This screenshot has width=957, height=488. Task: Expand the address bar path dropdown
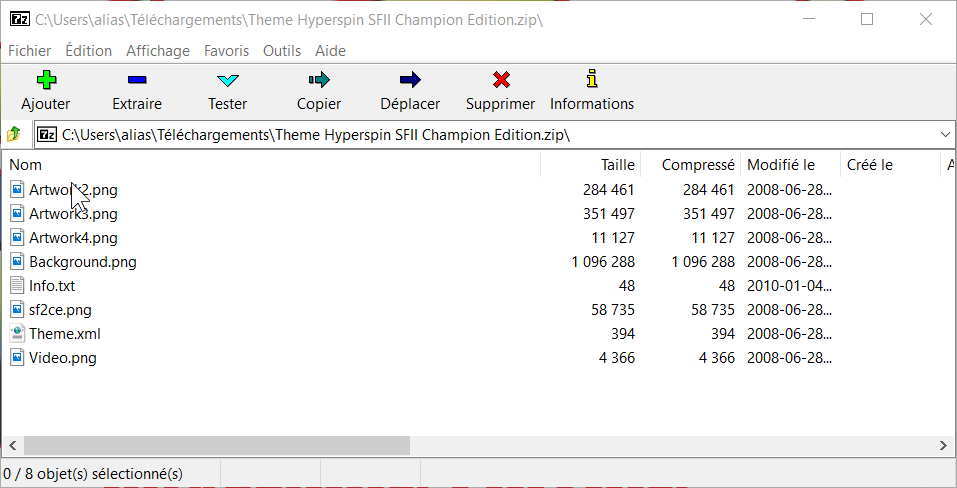(x=945, y=134)
